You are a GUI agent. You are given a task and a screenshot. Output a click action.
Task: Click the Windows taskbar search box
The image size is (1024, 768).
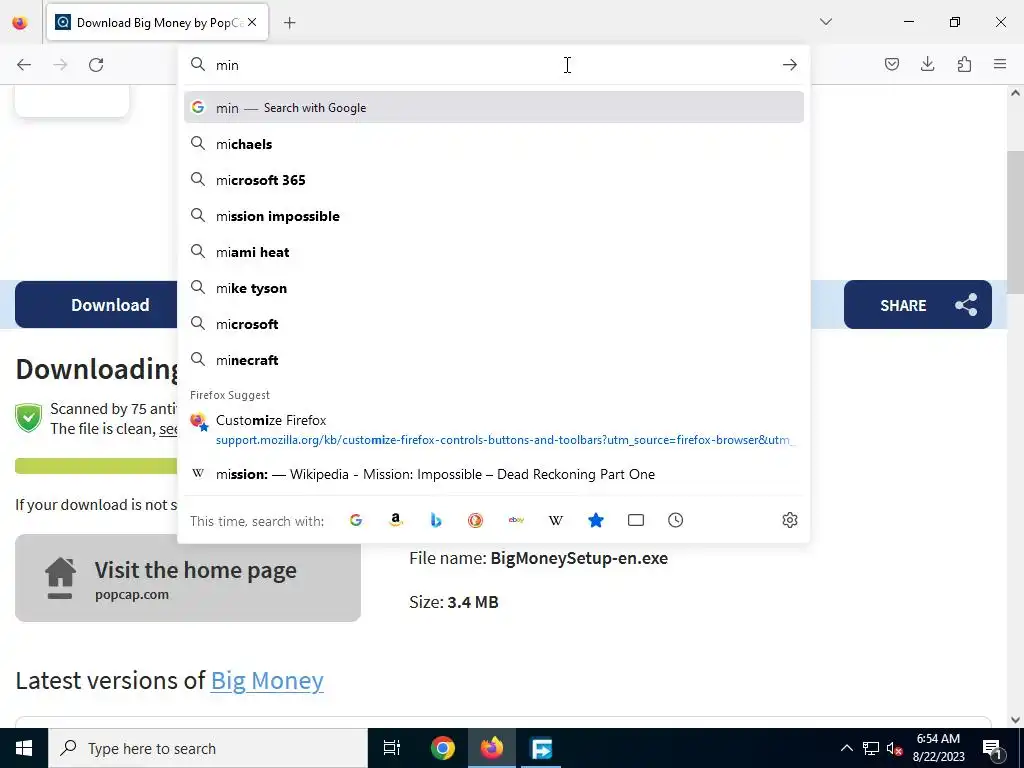208,748
